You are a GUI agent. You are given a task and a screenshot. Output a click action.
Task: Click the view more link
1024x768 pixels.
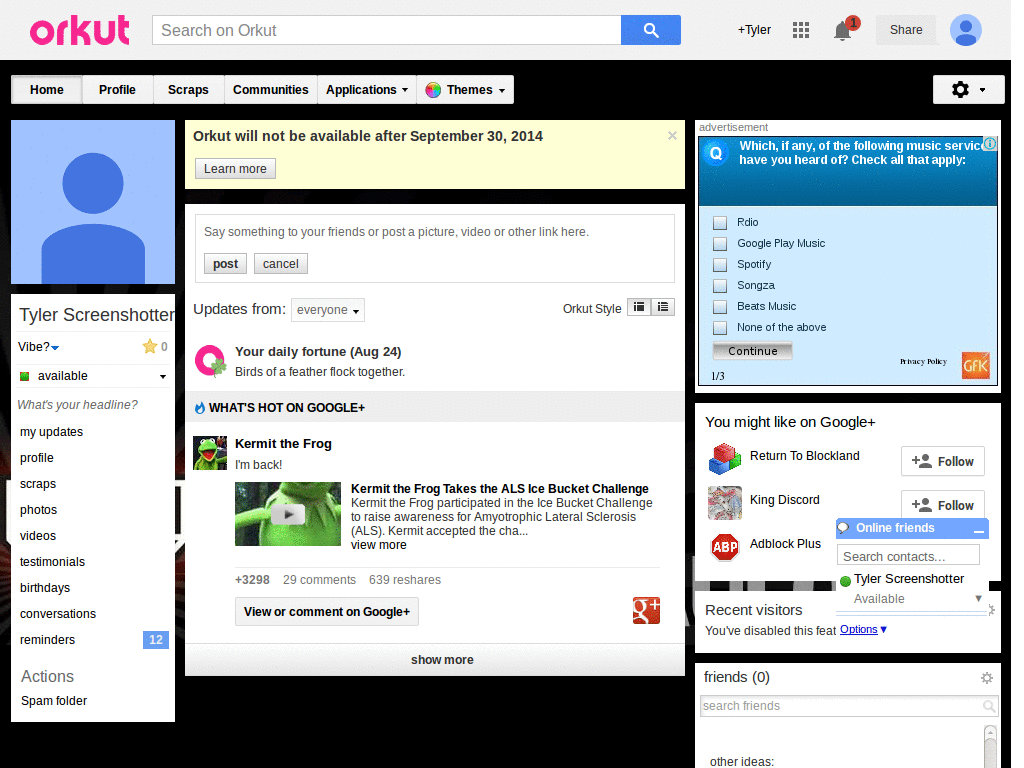(x=378, y=545)
